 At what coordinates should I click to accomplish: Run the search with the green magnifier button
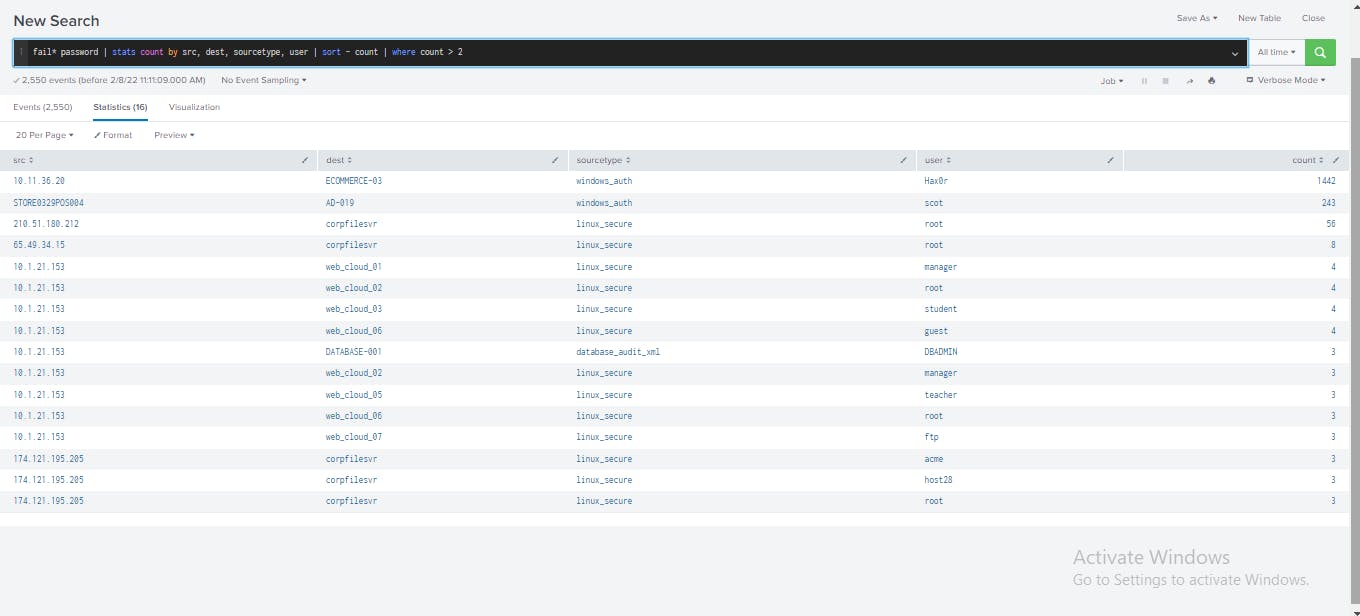pos(1320,52)
